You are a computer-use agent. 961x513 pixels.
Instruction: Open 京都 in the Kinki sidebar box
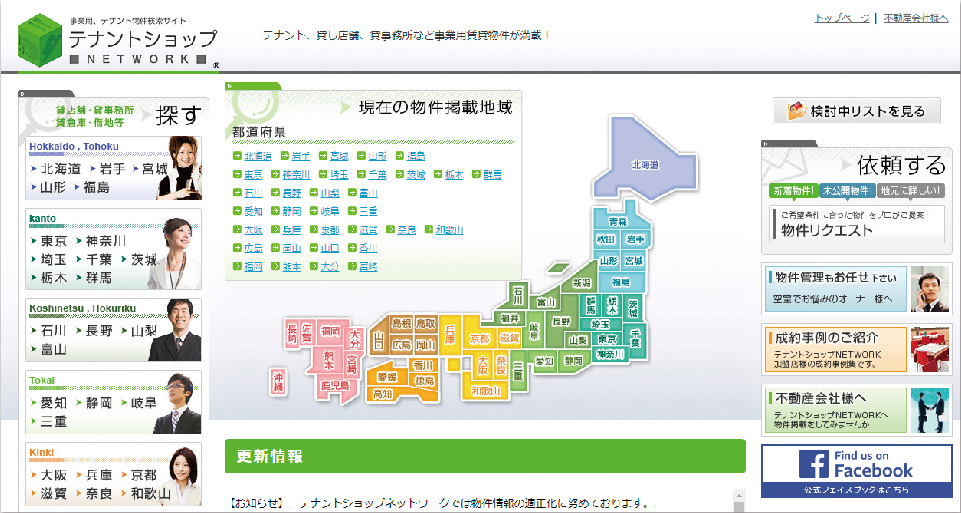tap(143, 475)
